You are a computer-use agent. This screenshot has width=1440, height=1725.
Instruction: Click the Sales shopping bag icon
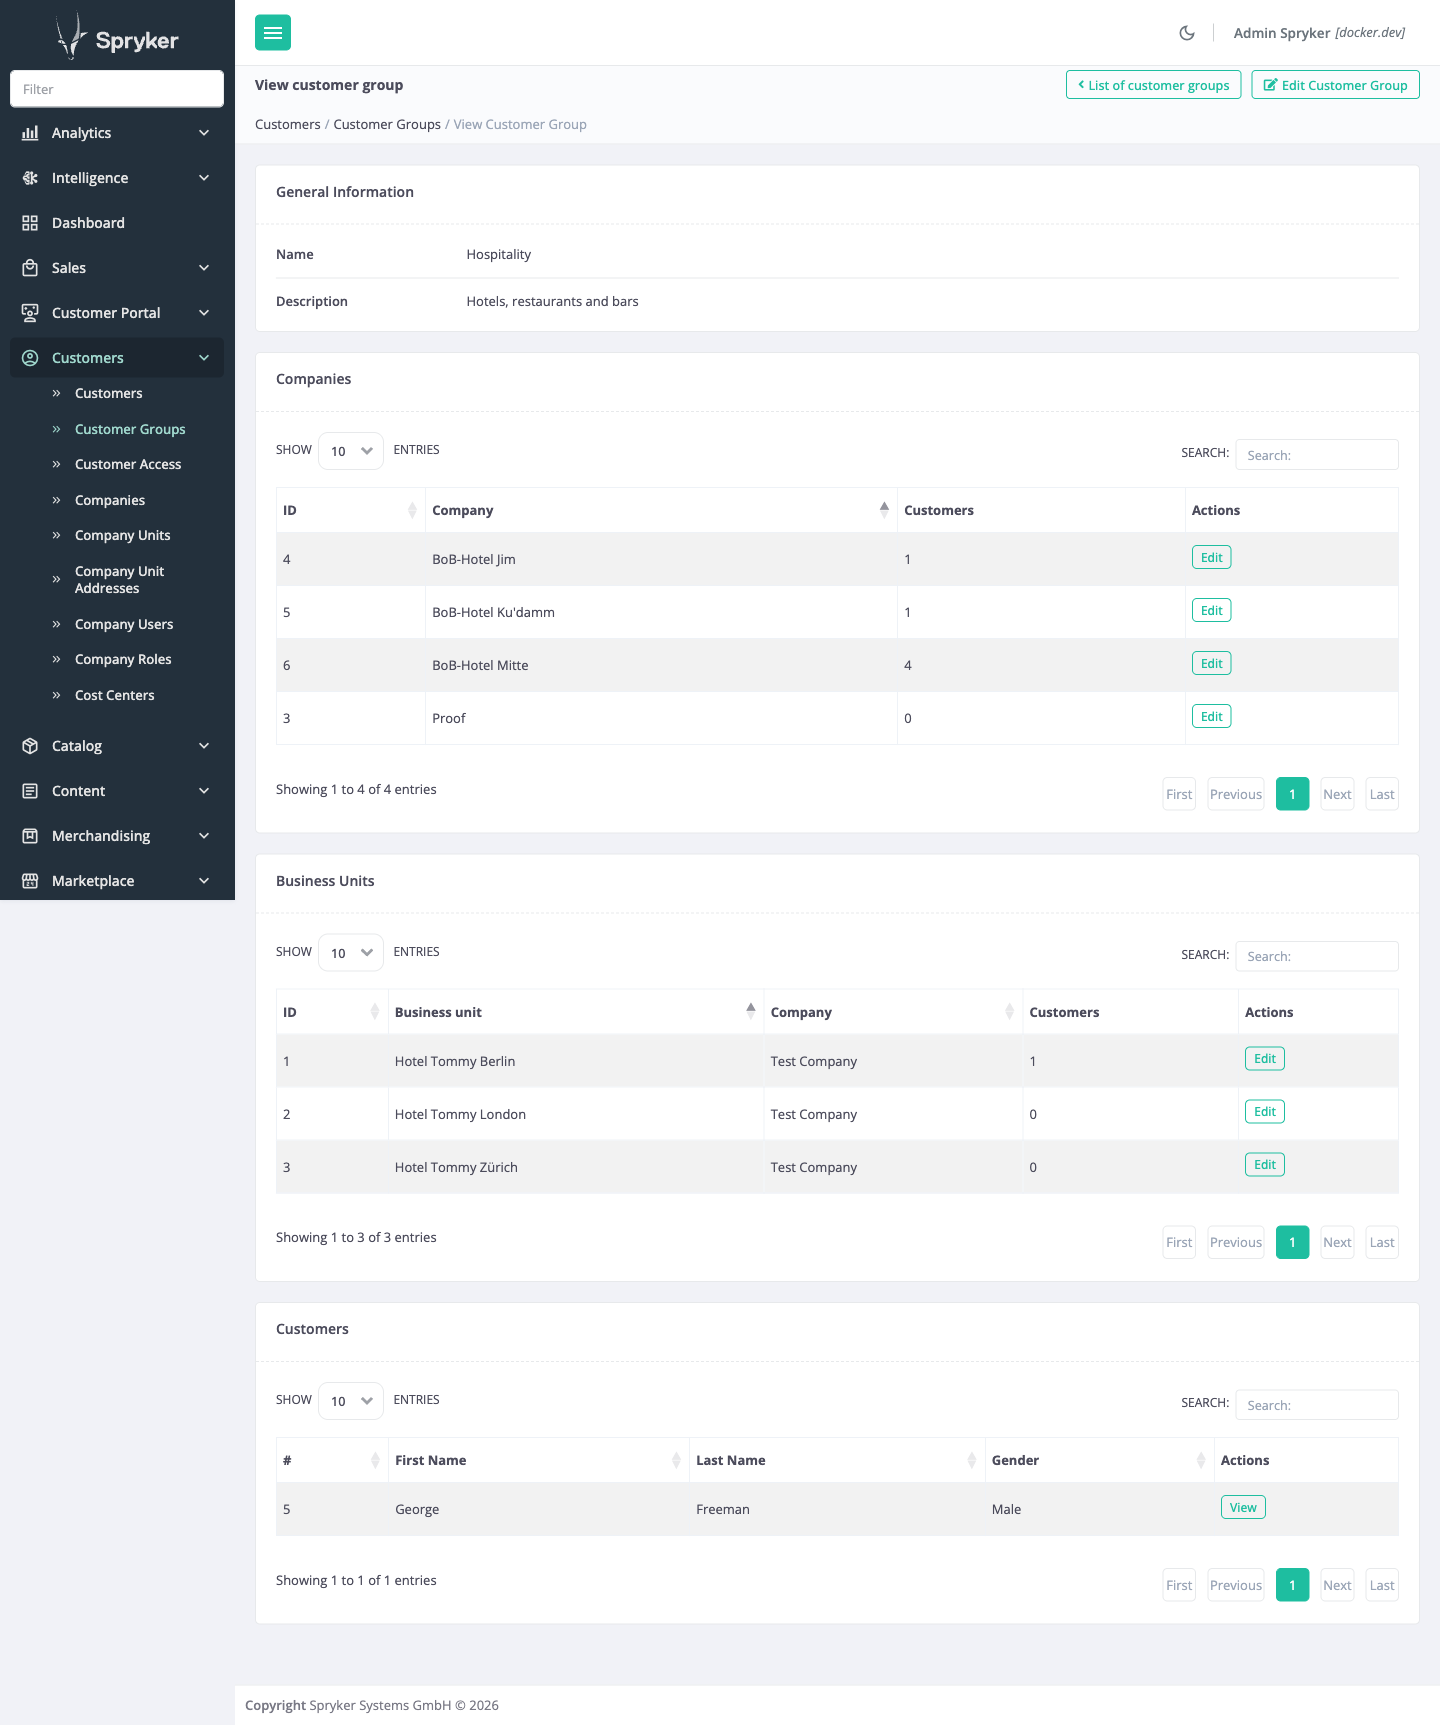coord(30,268)
